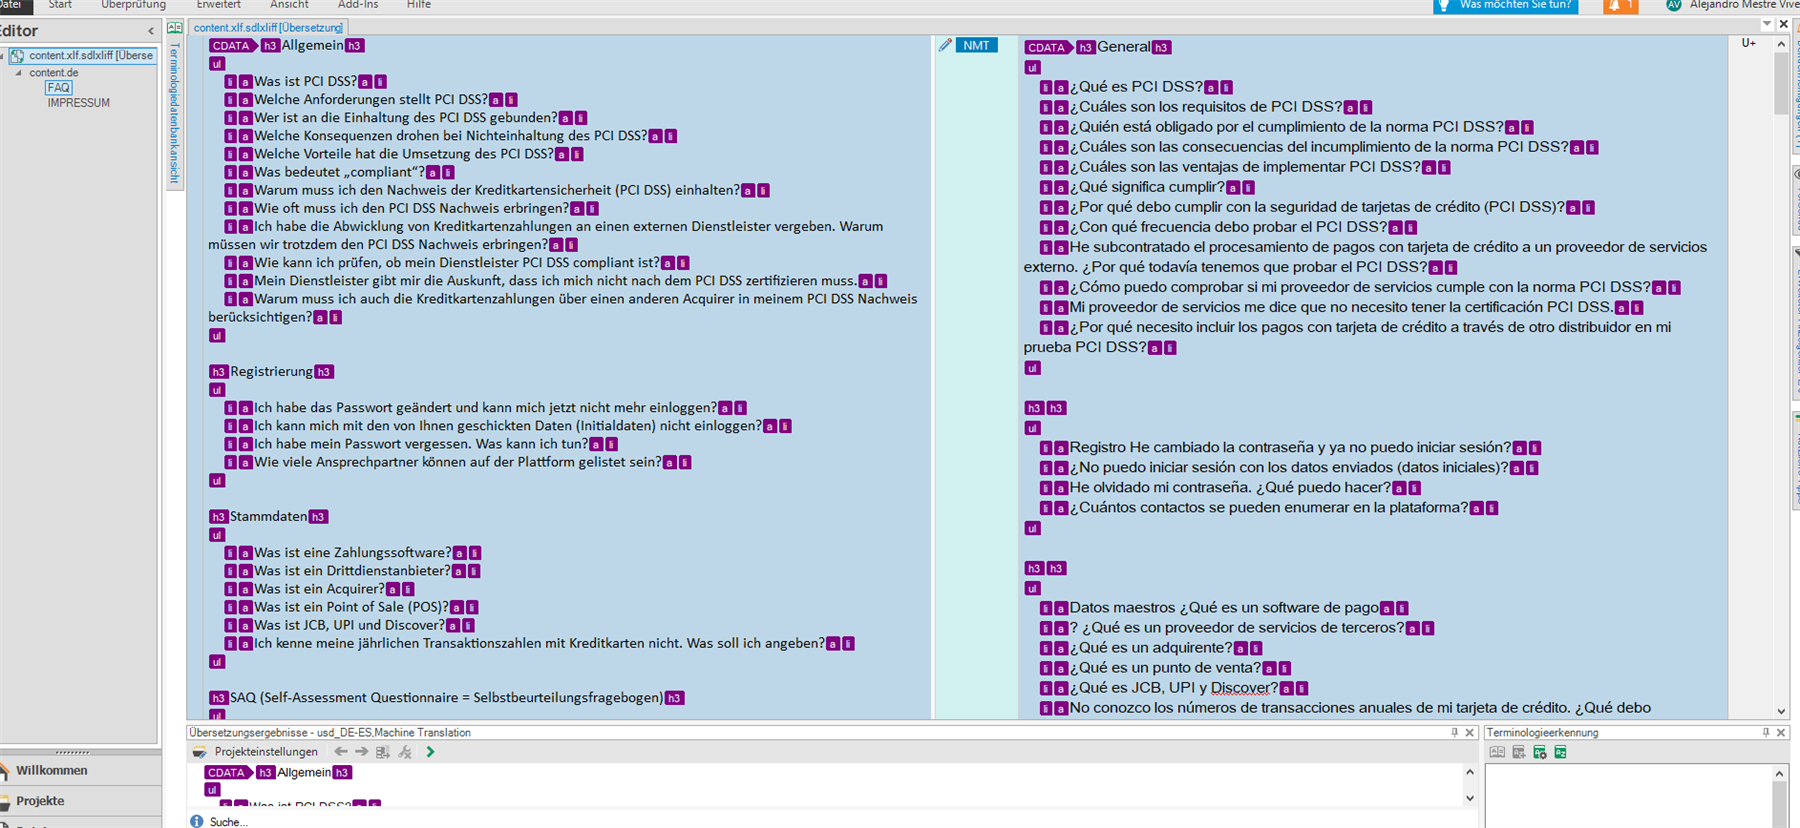Viewport: 1800px width, 828px height.
Task: Collapse the Editor navigation pane
Action: tap(151, 31)
